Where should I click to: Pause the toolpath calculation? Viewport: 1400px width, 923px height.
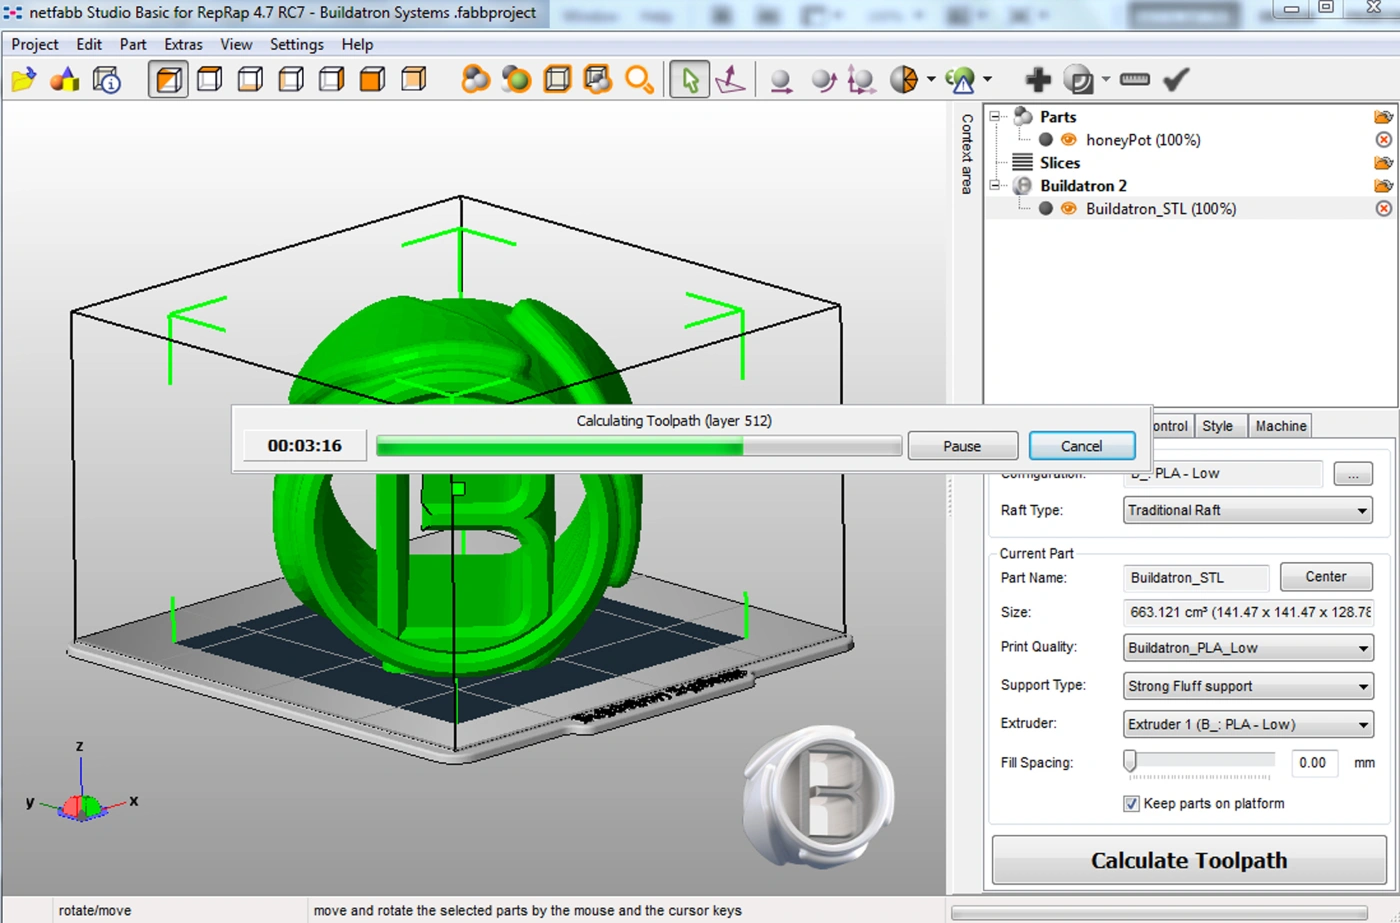[962, 446]
